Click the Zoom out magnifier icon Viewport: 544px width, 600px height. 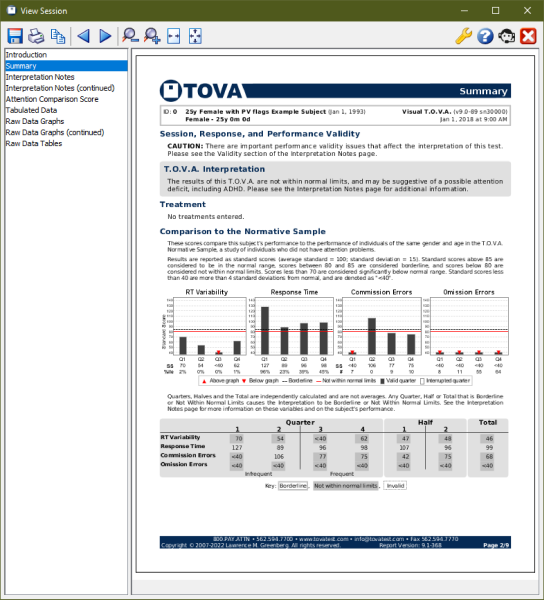tap(130, 36)
